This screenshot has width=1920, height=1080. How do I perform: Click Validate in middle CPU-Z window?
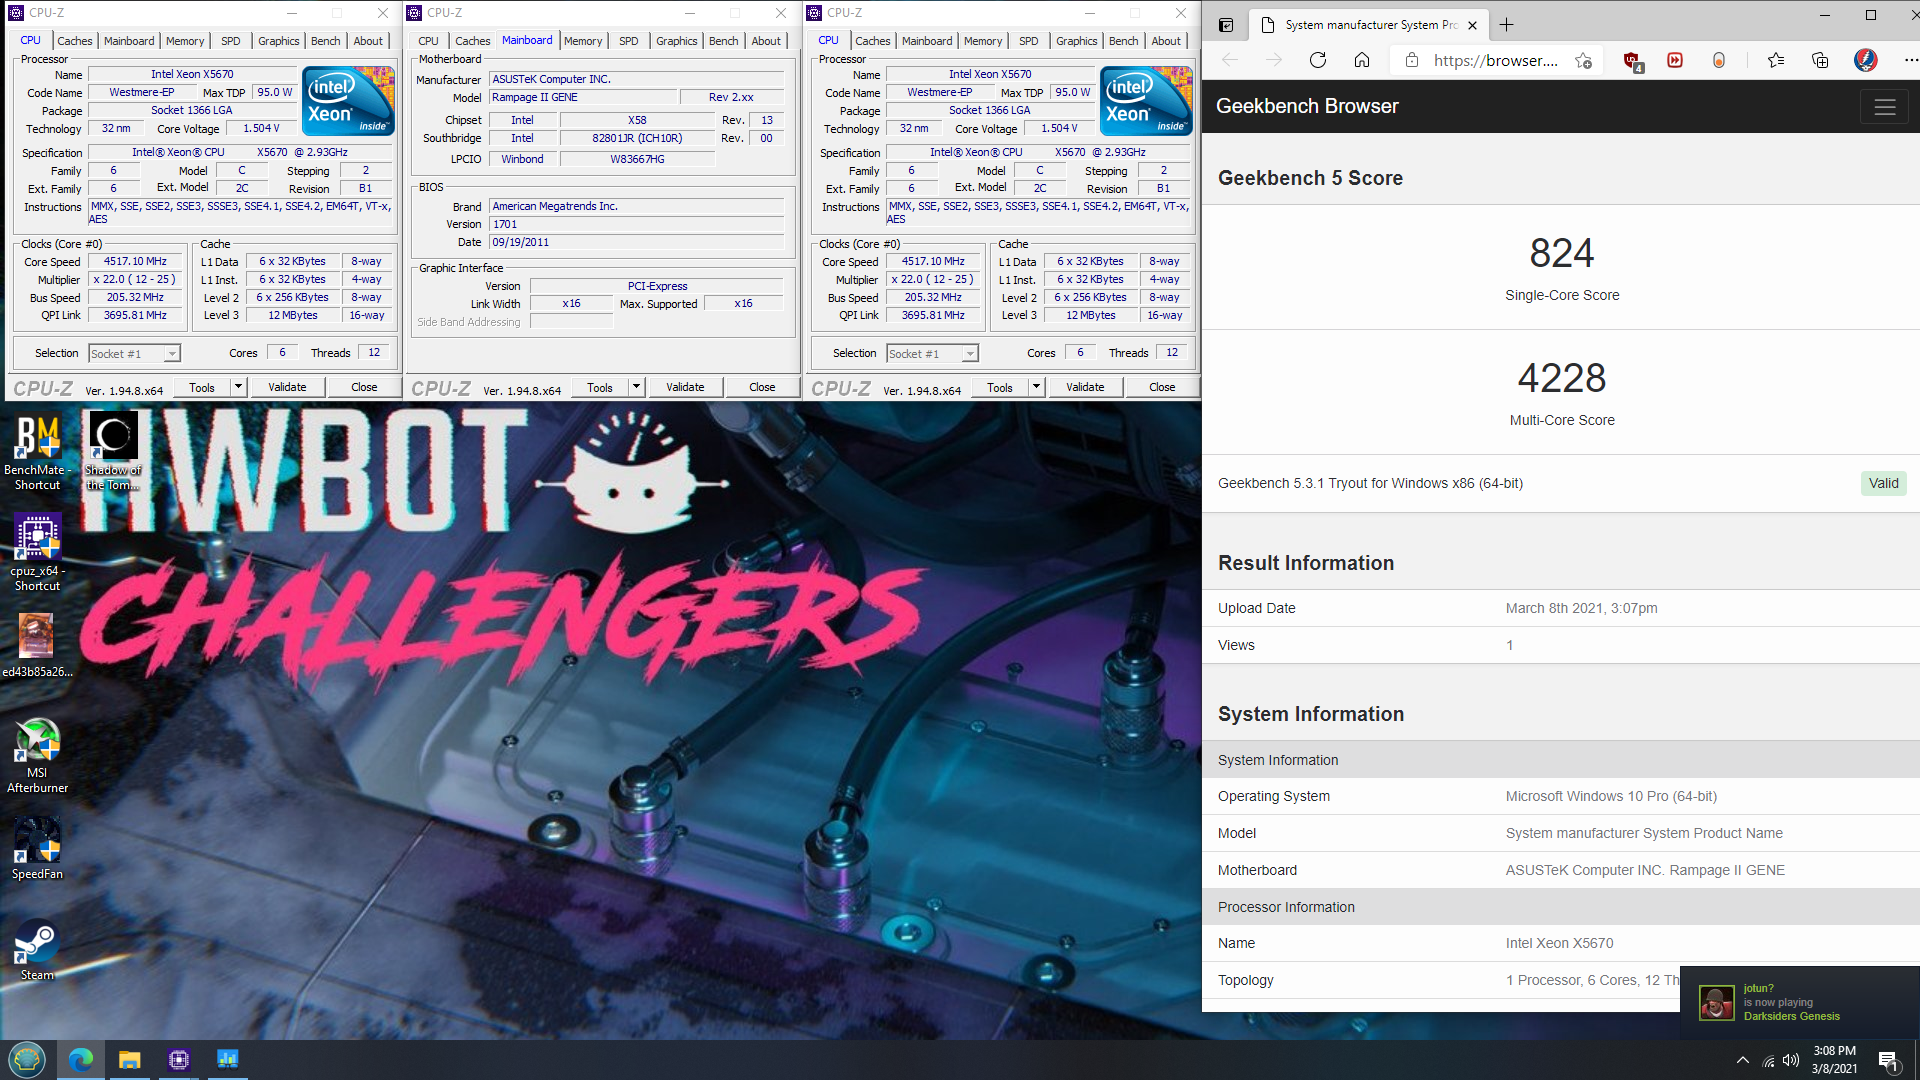tap(685, 387)
